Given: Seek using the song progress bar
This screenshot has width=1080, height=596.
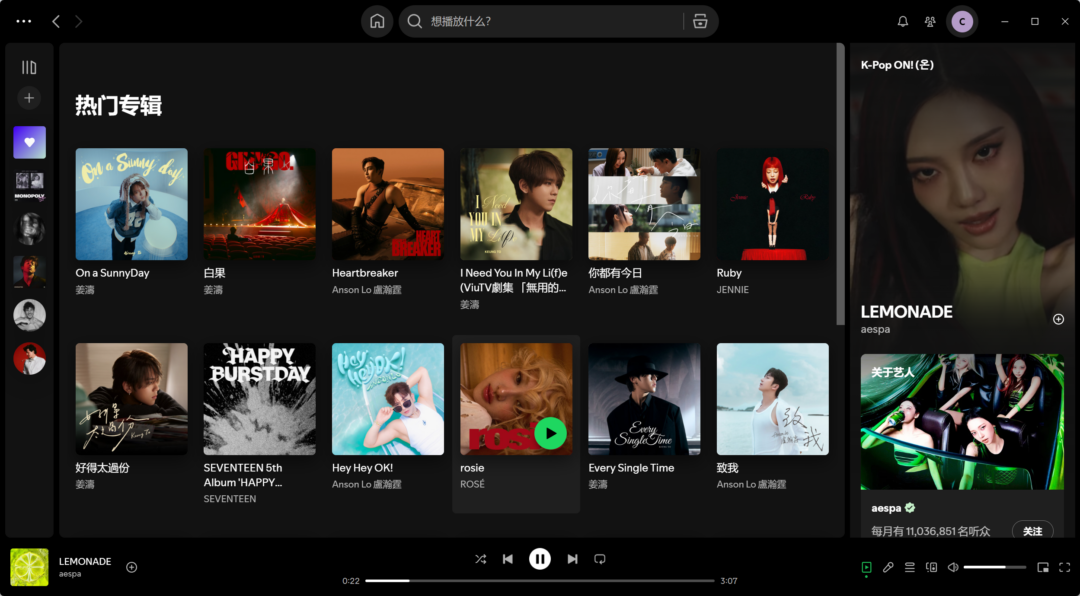Looking at the screenshot, I should tap(539, 581).
